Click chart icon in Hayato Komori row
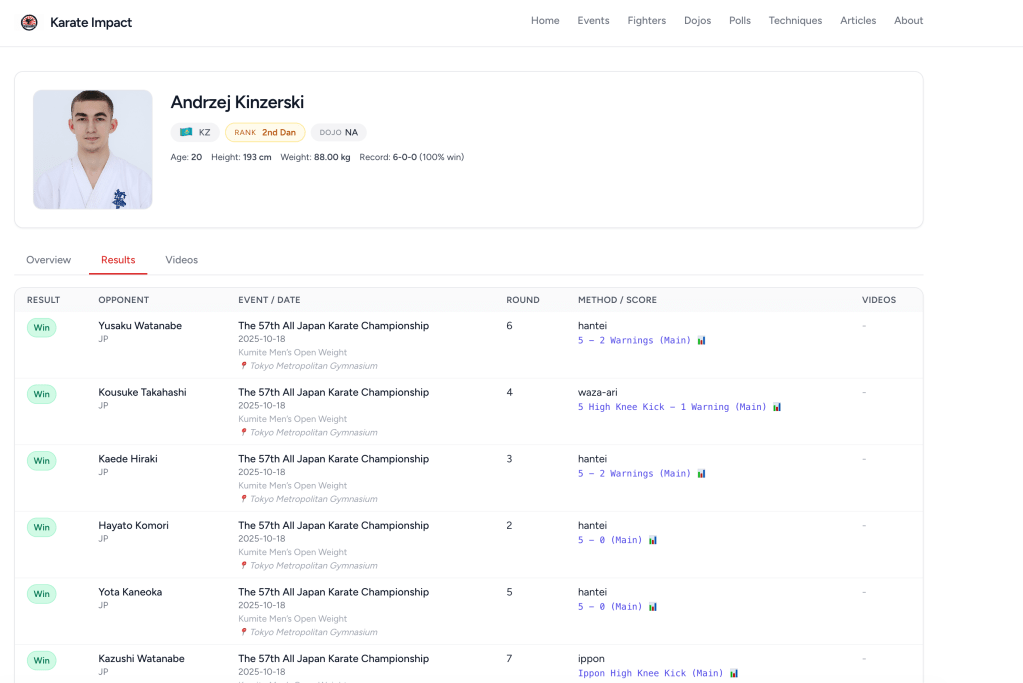 point(653,540)
